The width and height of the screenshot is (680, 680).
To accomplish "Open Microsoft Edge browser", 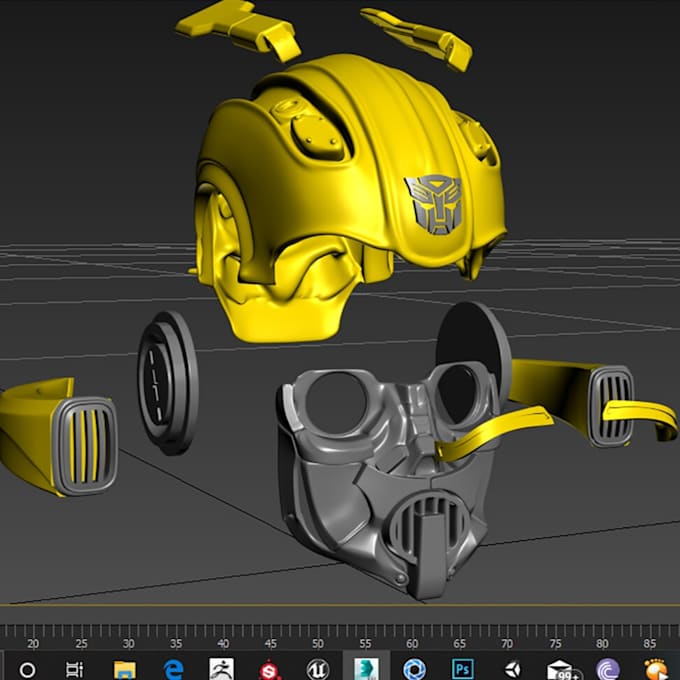I will click(x=173, y=670).
